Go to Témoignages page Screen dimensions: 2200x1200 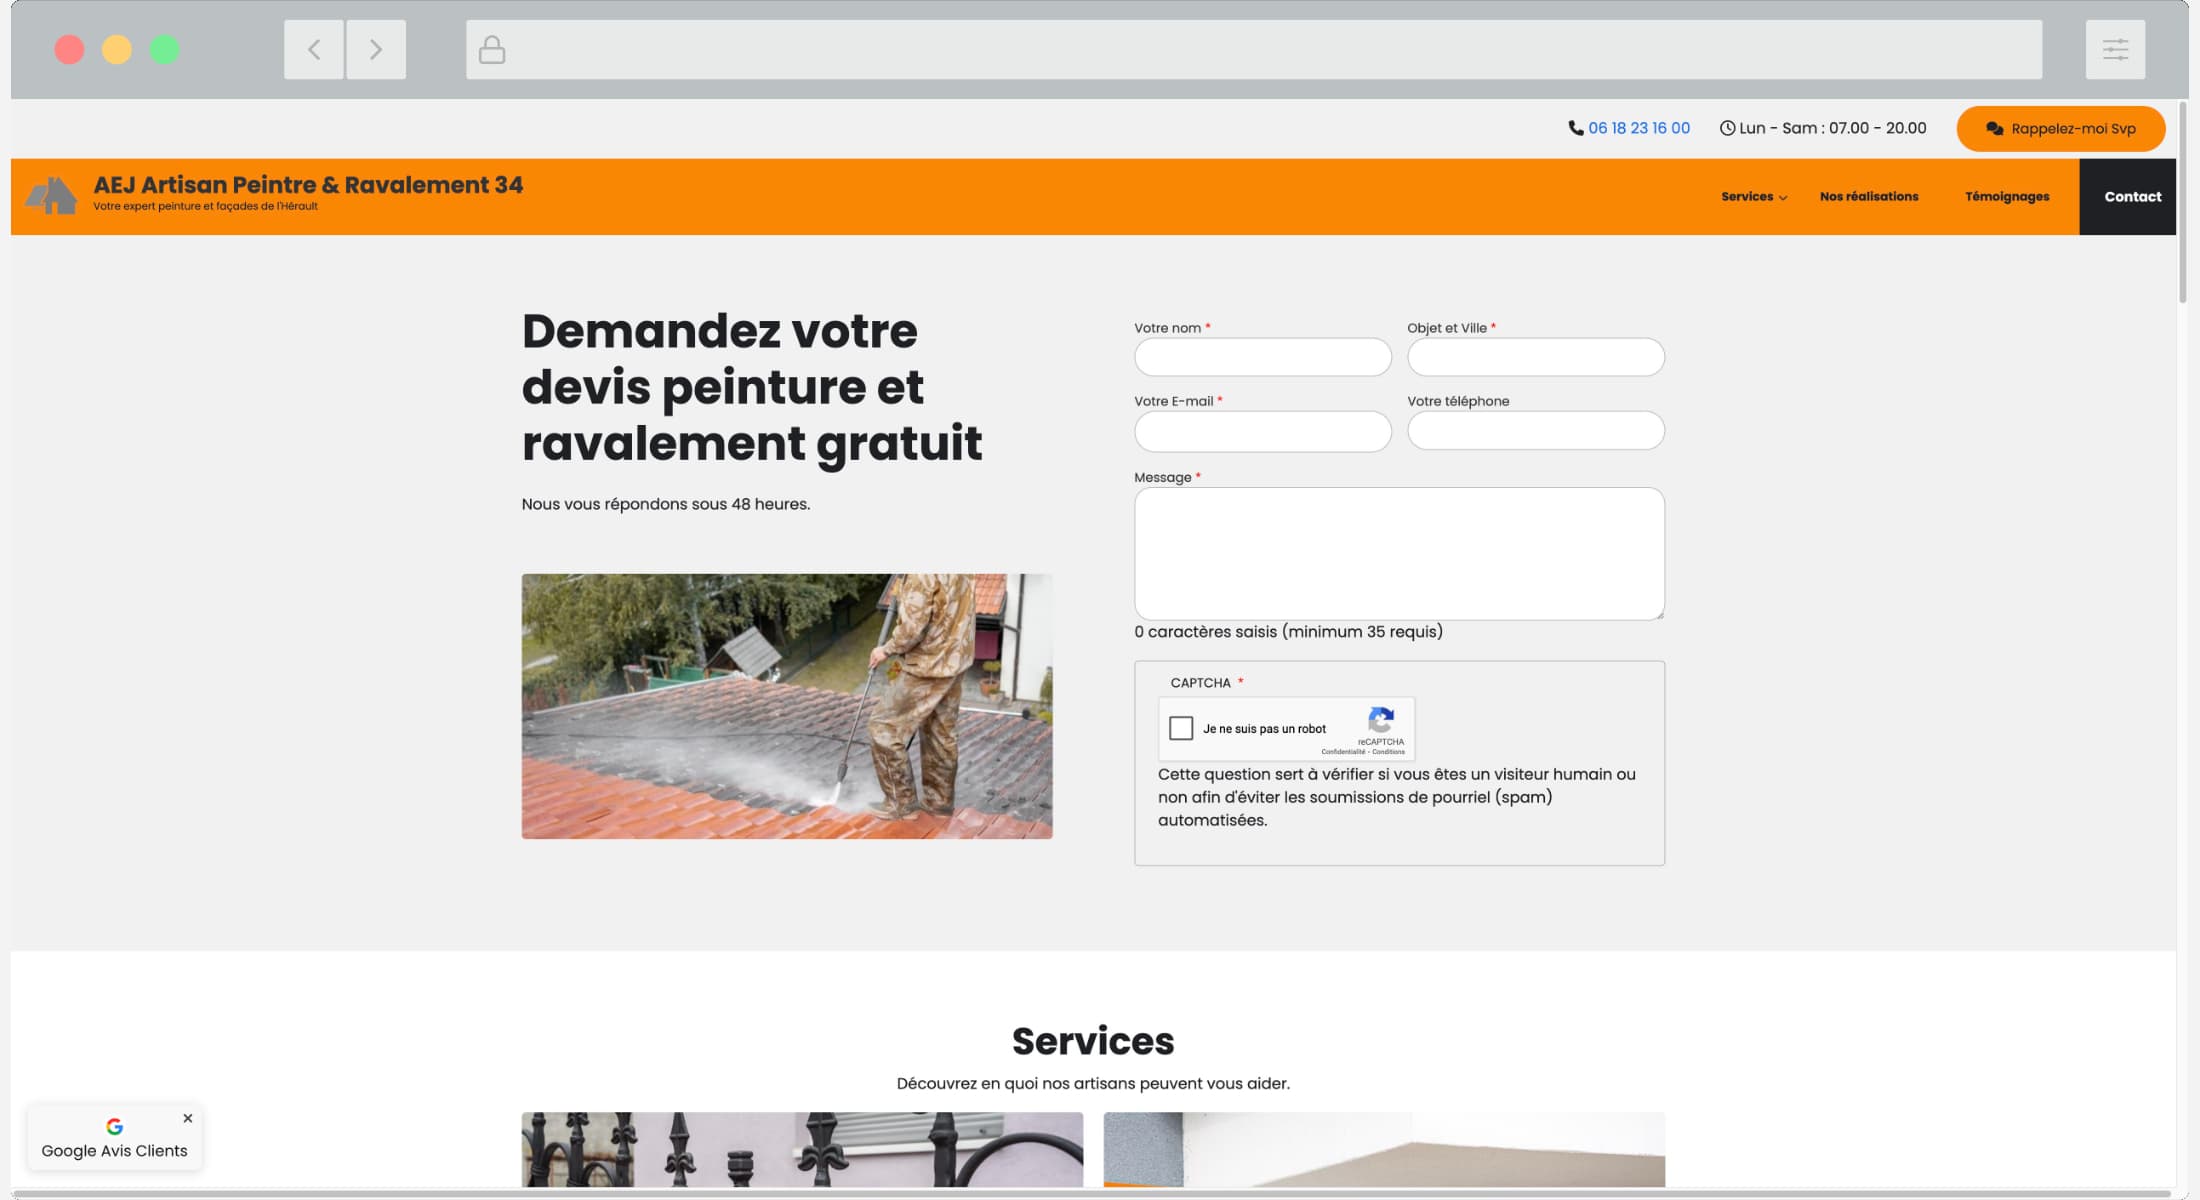[2006, 197]
